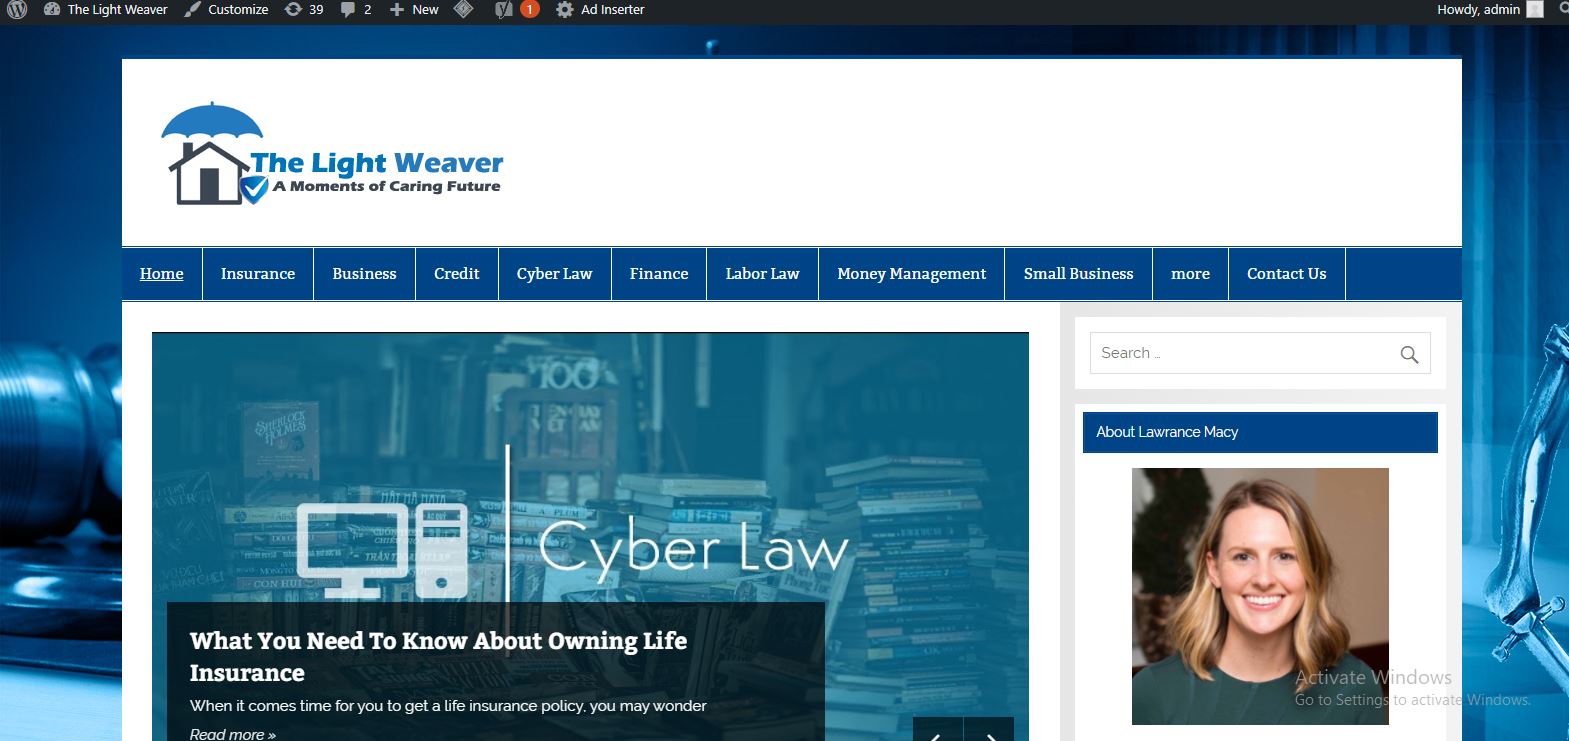Open the Money Management category
This screenshot has width=1569, height=741.
click(x=912, y=274)
